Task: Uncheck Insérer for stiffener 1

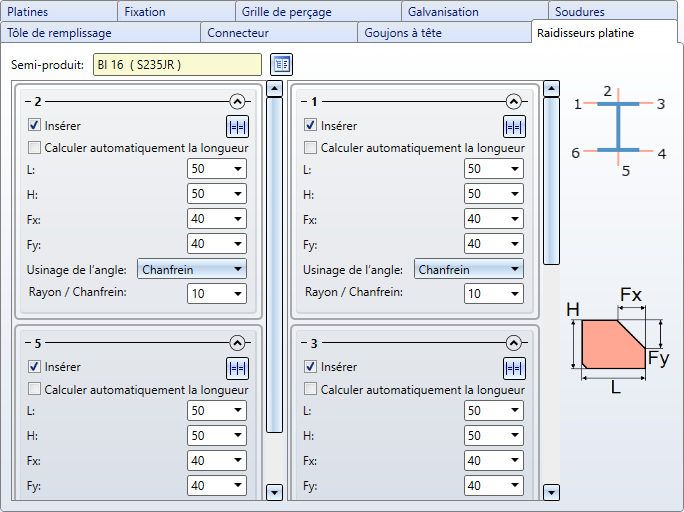Action: point(311,125)
